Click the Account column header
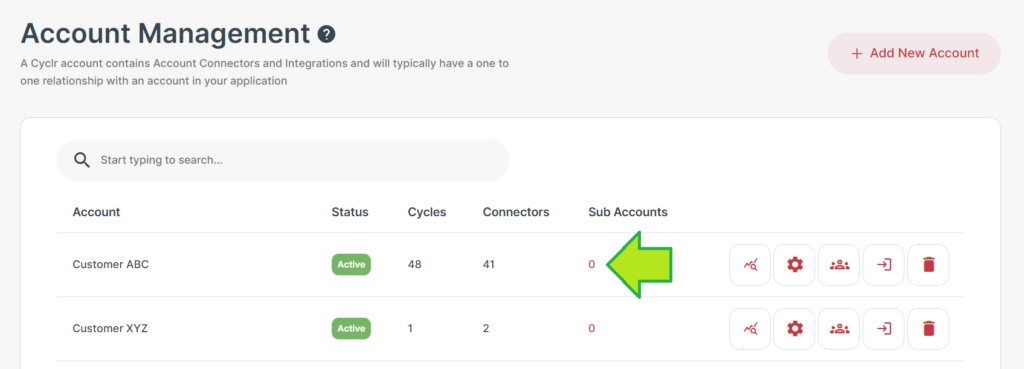 (97, 212)
